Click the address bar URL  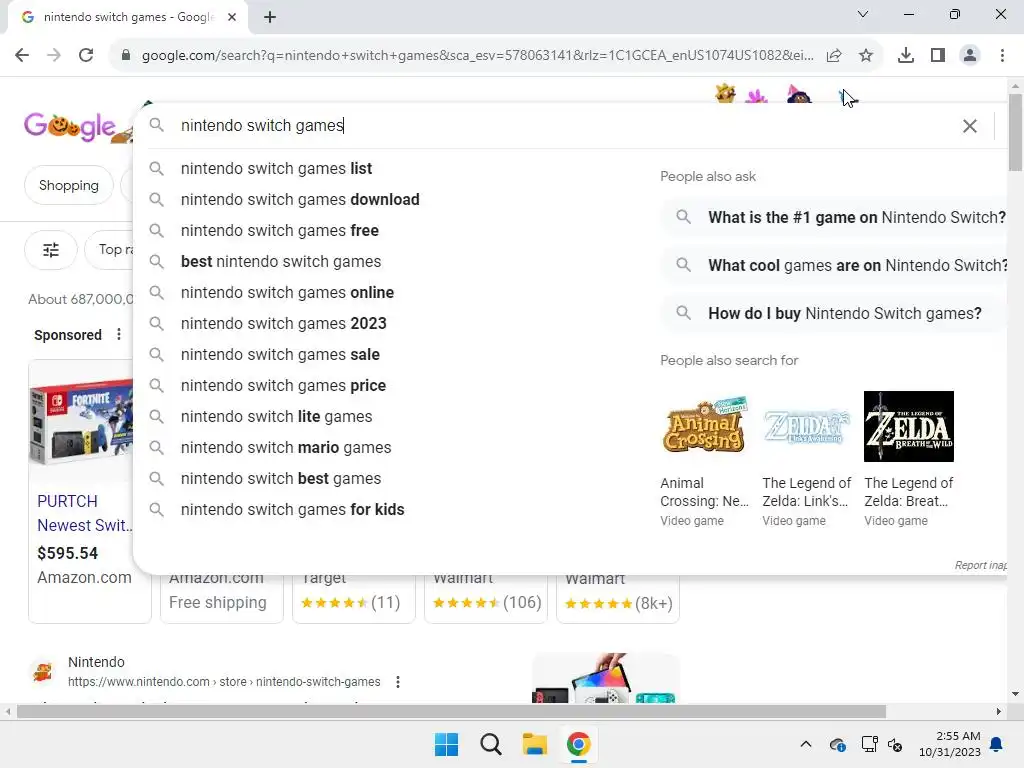click(x=477, y=56)
